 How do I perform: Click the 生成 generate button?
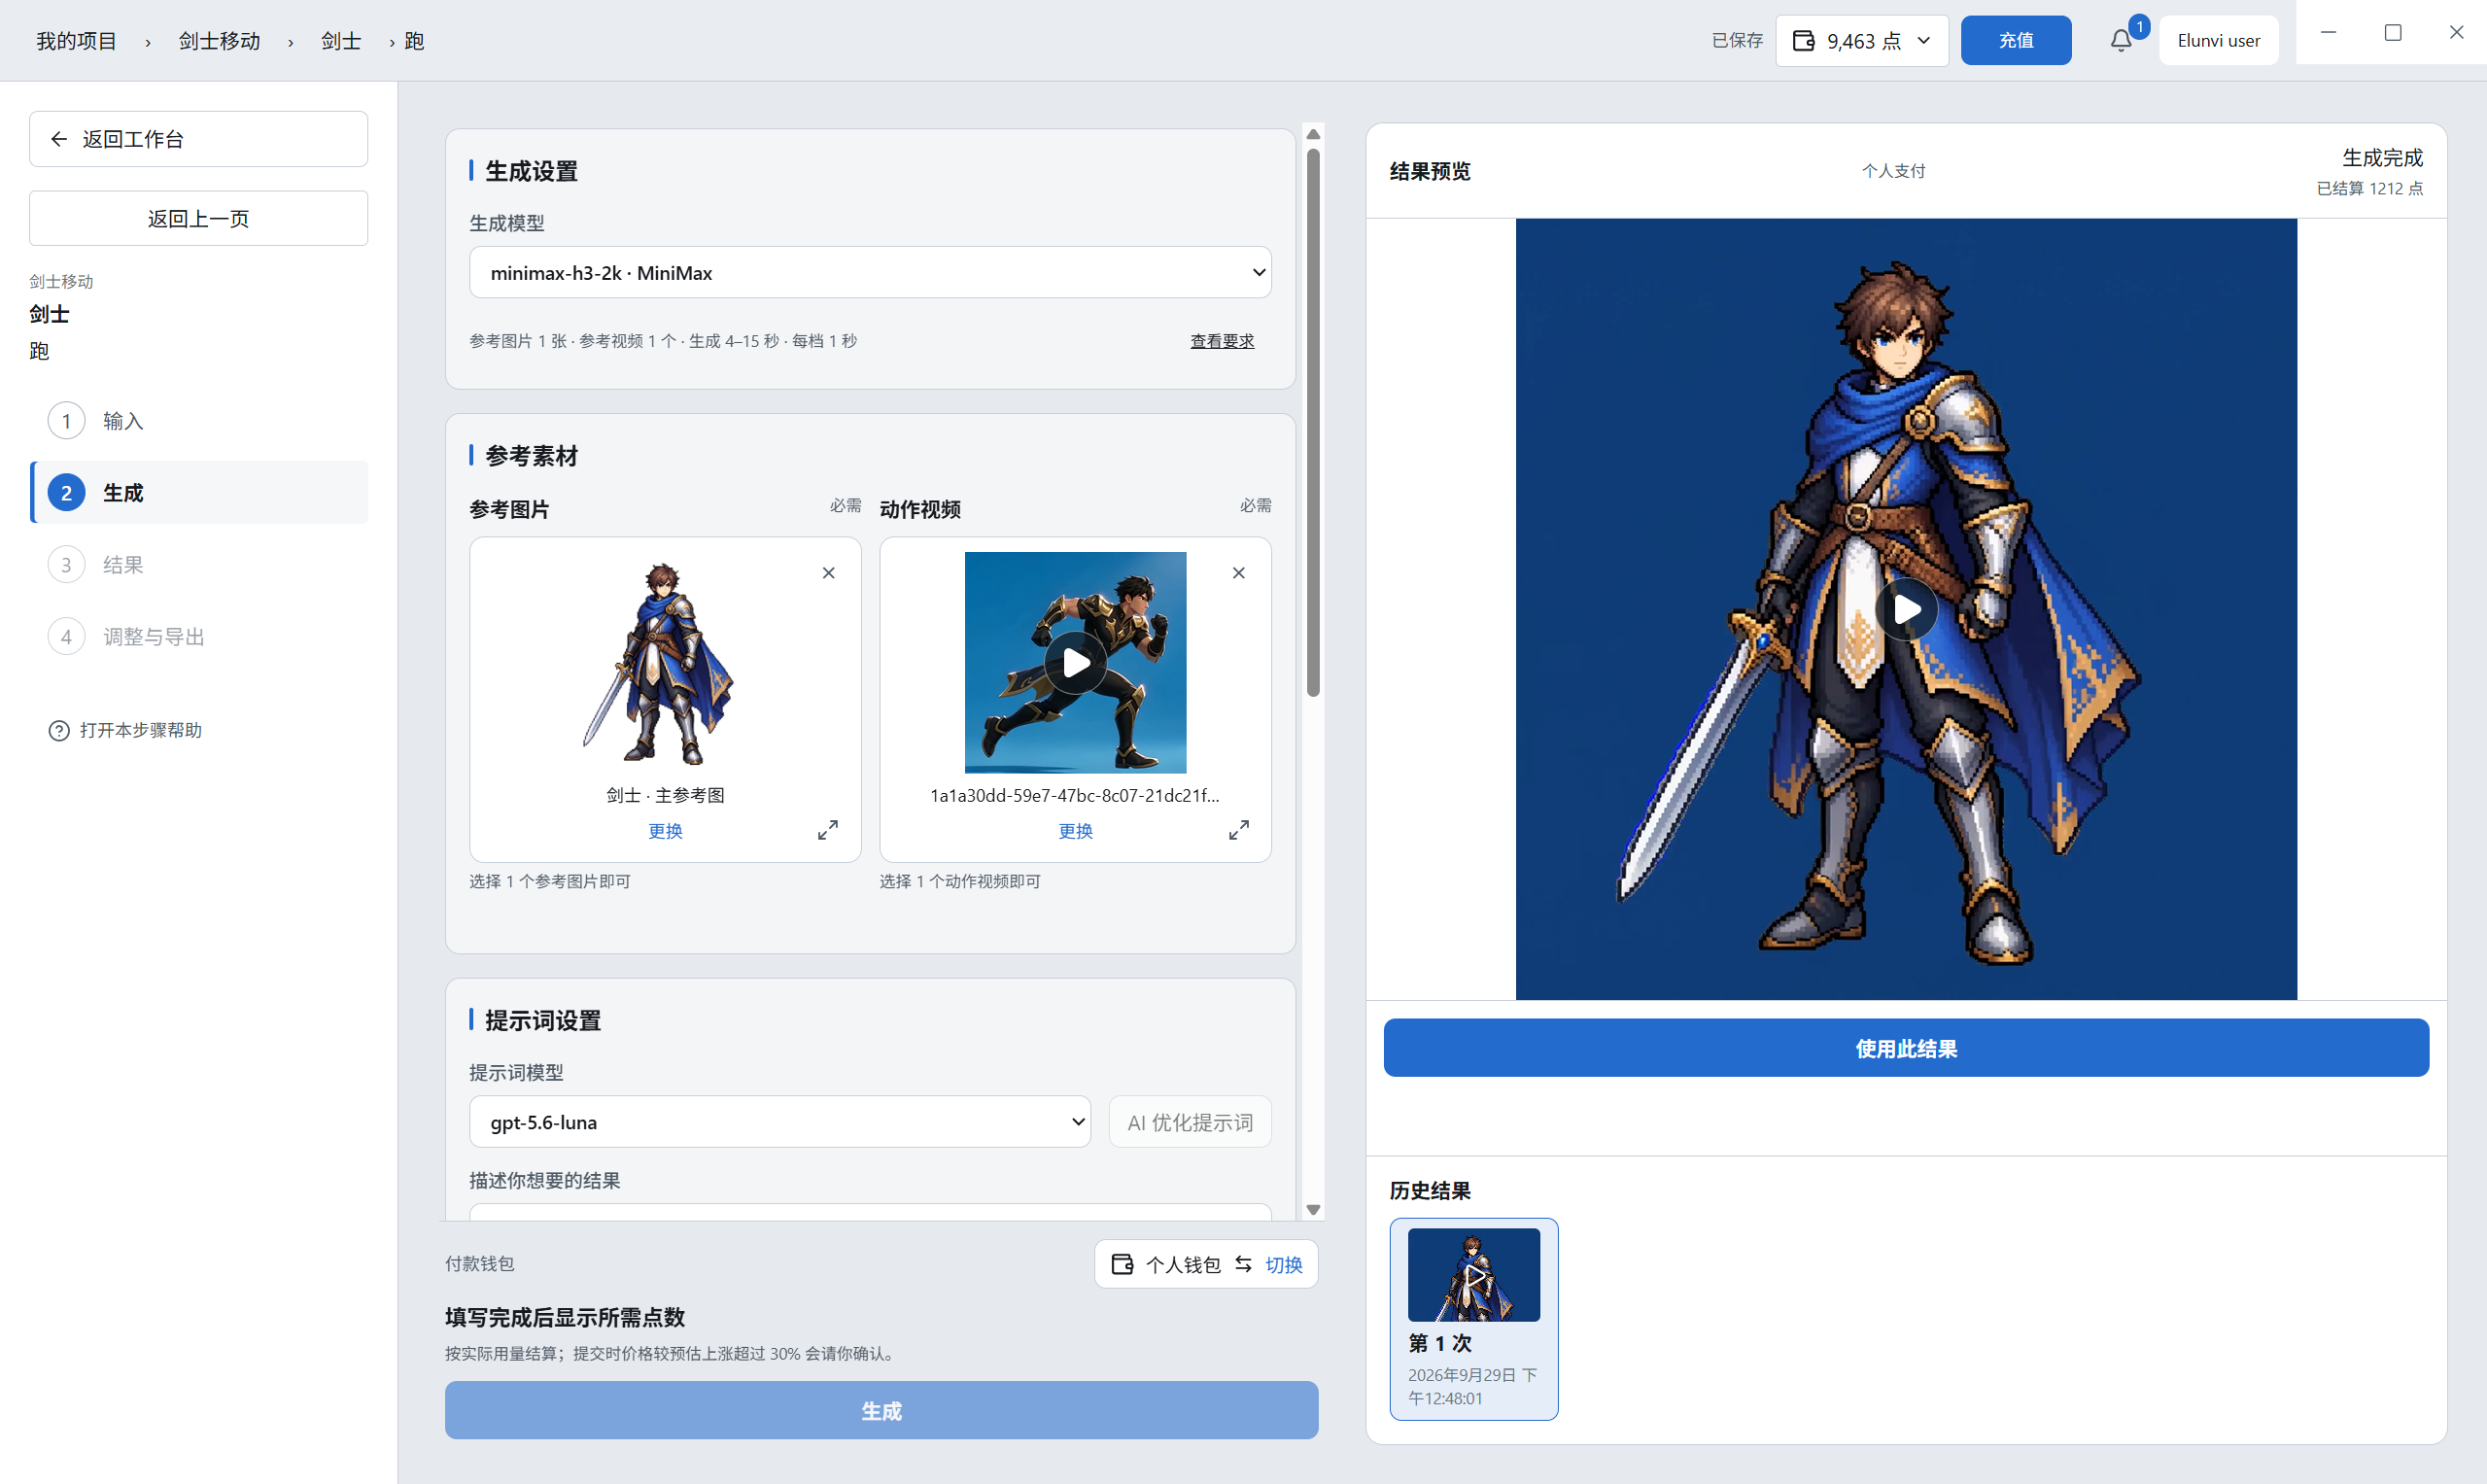[881, 1410]
